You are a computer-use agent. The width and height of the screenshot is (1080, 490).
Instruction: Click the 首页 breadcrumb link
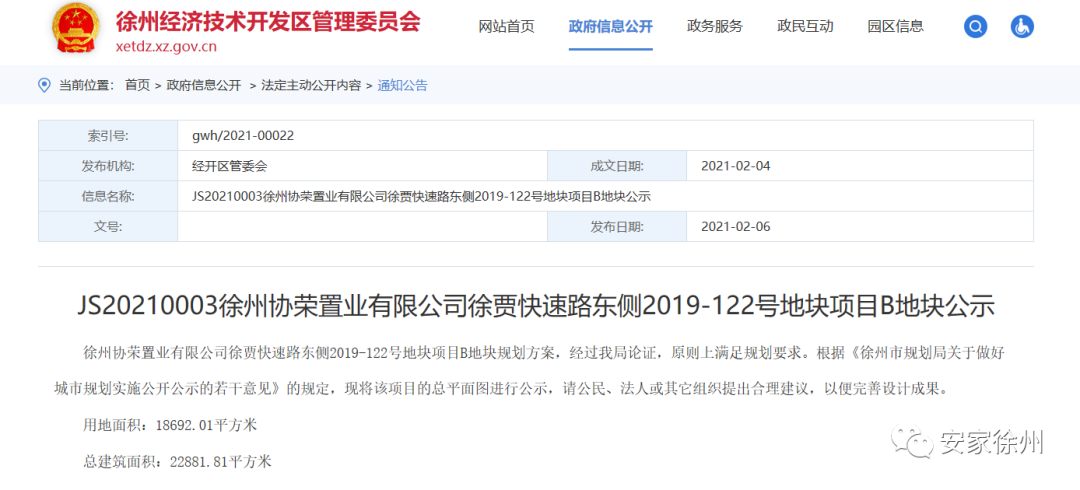coord(137,85)
